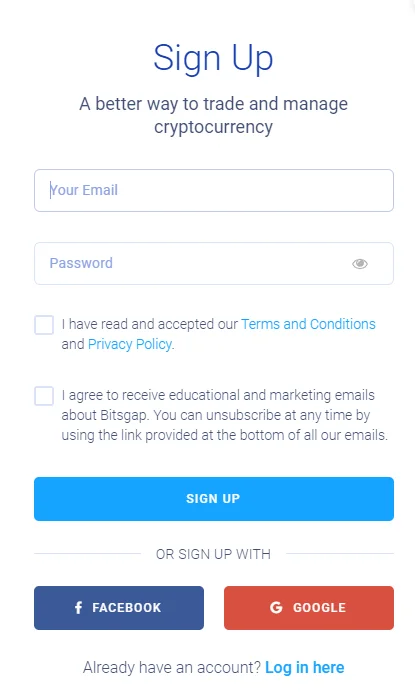Image resolution: width=415 pixels, height=697 pixels.
Task: Sign up with the GOOGLE button
Action: [309, 608]
